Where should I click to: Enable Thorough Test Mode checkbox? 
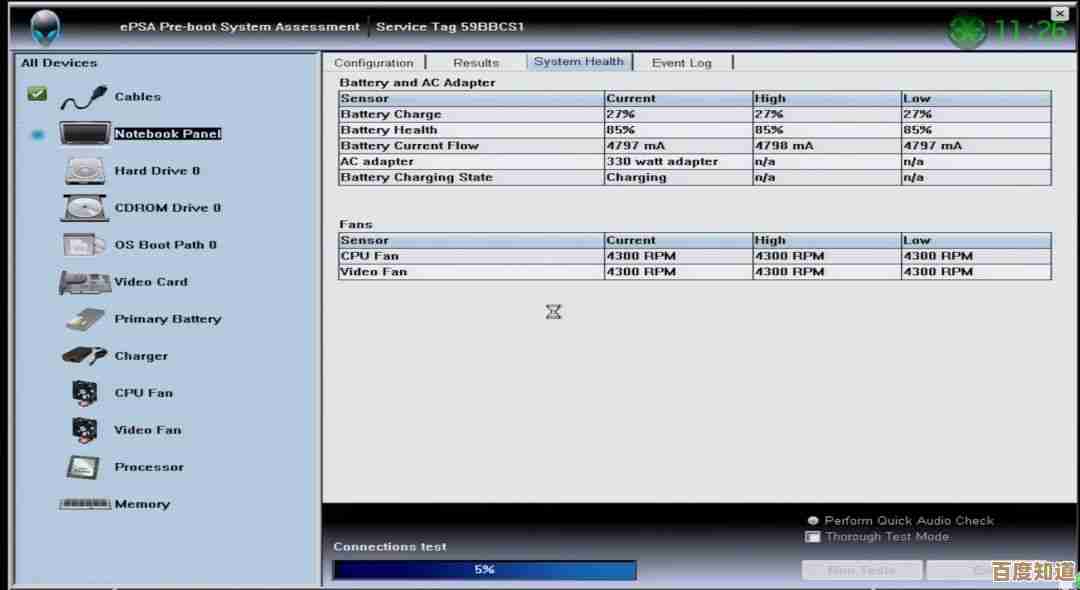(x=813, y=537)
